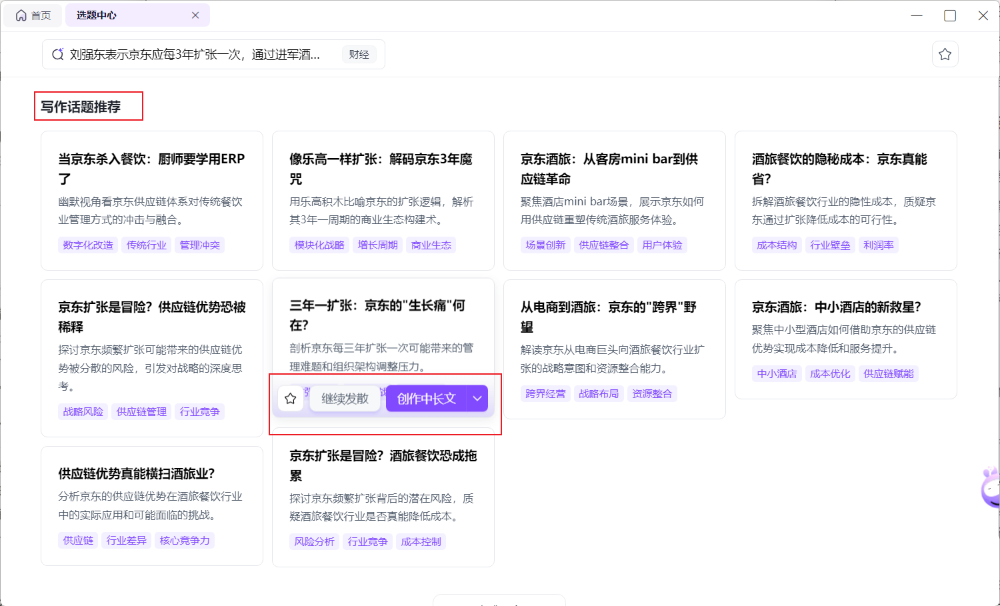The image size is (1000, 606).
Task: Click 行业竞争 tag under 供应链优势恐被稀释
Action: [x=200, y=411]
